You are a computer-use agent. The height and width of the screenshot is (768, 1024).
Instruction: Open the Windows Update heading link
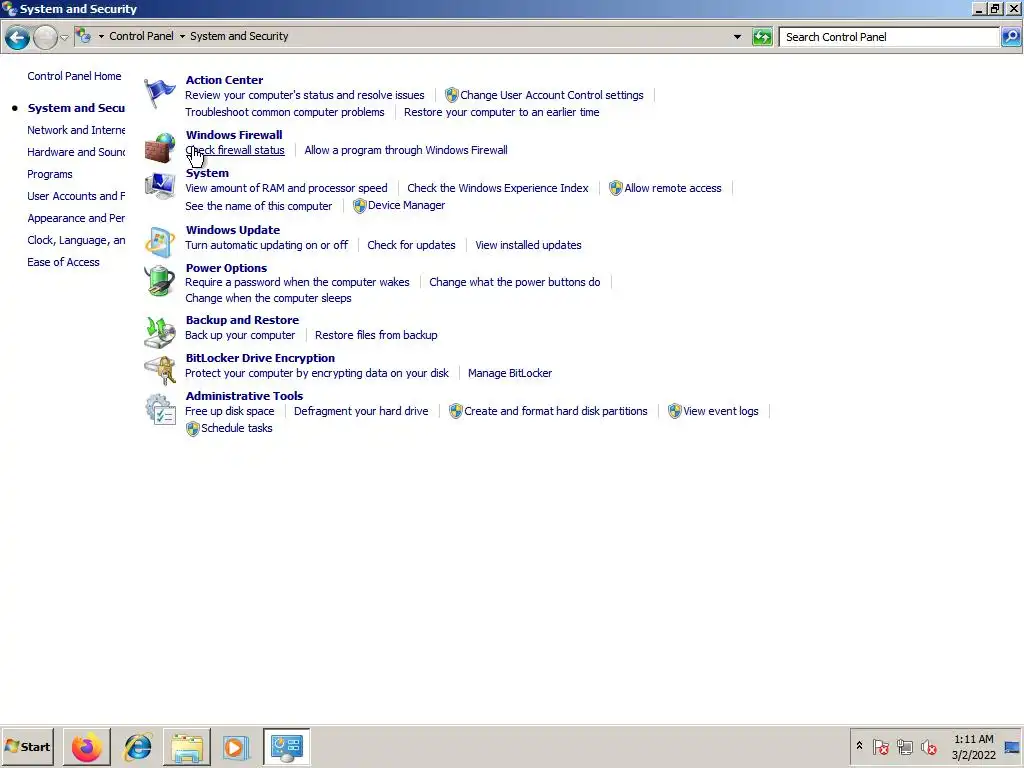coord(232,230)
